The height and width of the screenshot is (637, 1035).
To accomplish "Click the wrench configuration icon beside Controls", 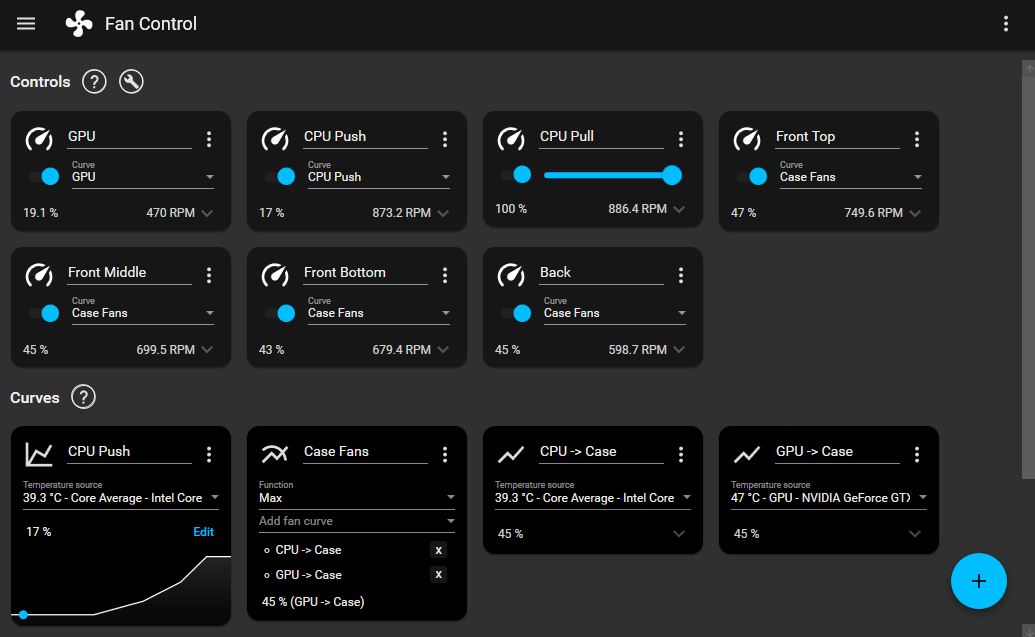I will pyautogui.click(x=131, y=82).
